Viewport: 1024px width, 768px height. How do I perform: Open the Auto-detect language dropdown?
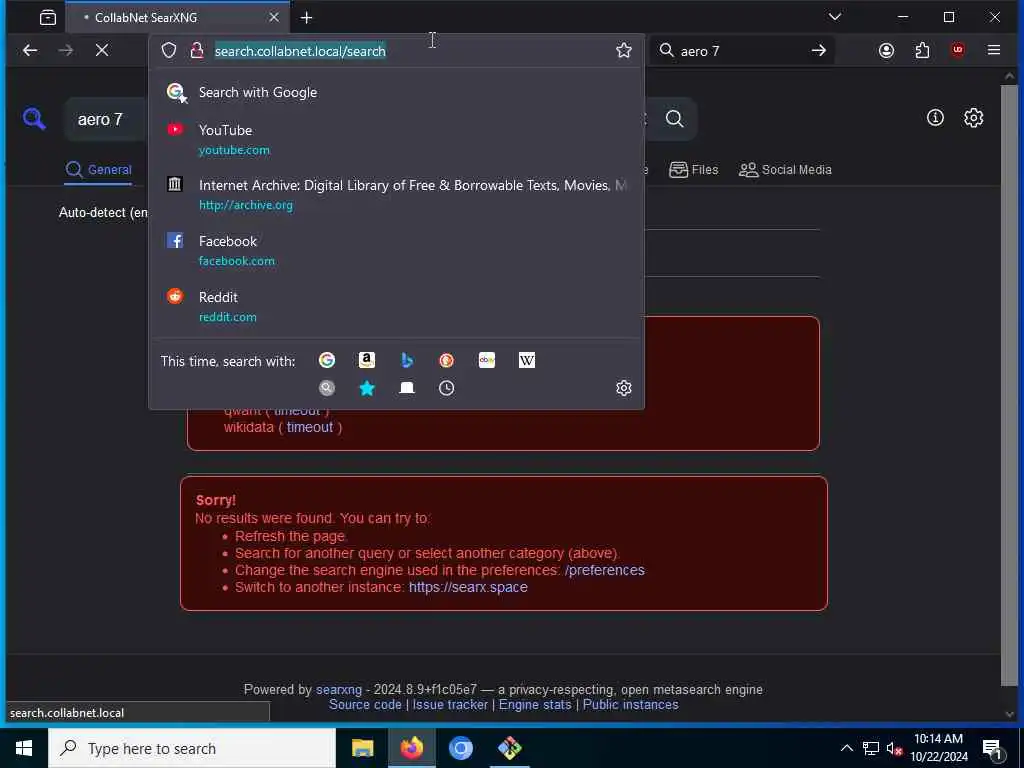[104, 212]
